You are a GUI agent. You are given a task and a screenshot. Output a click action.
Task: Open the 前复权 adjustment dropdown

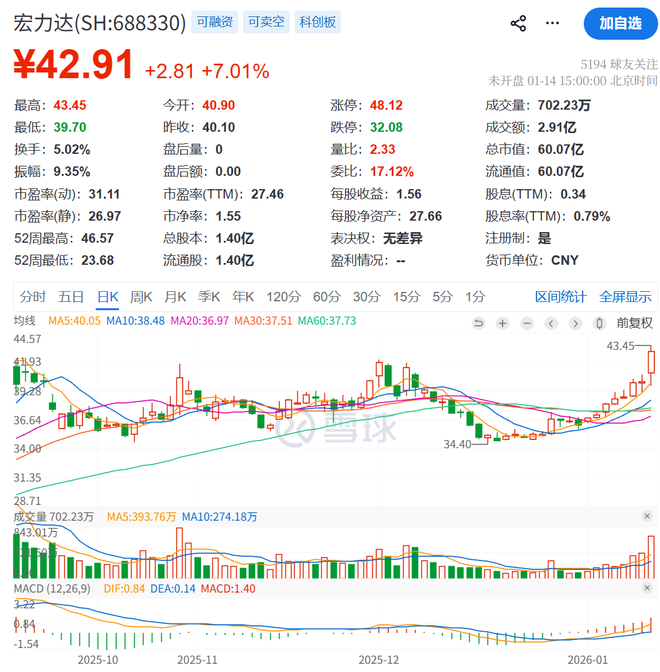tap(633, 323)
